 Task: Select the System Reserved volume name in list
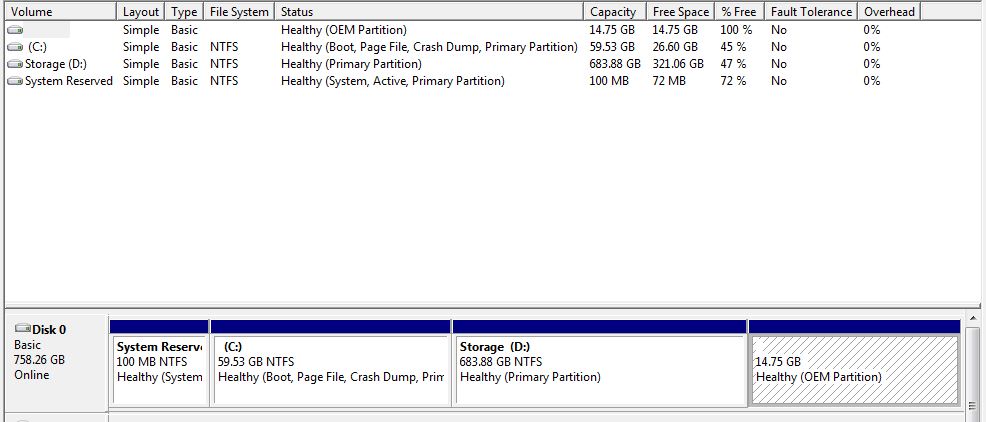point(69,81)
